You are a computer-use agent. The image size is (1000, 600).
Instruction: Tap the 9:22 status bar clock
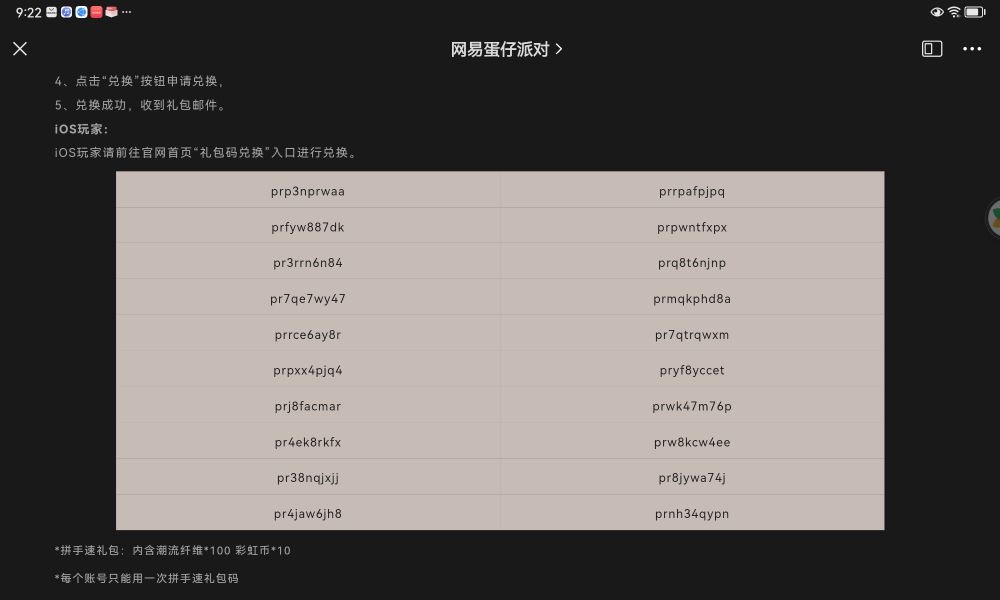click(28, 12)
